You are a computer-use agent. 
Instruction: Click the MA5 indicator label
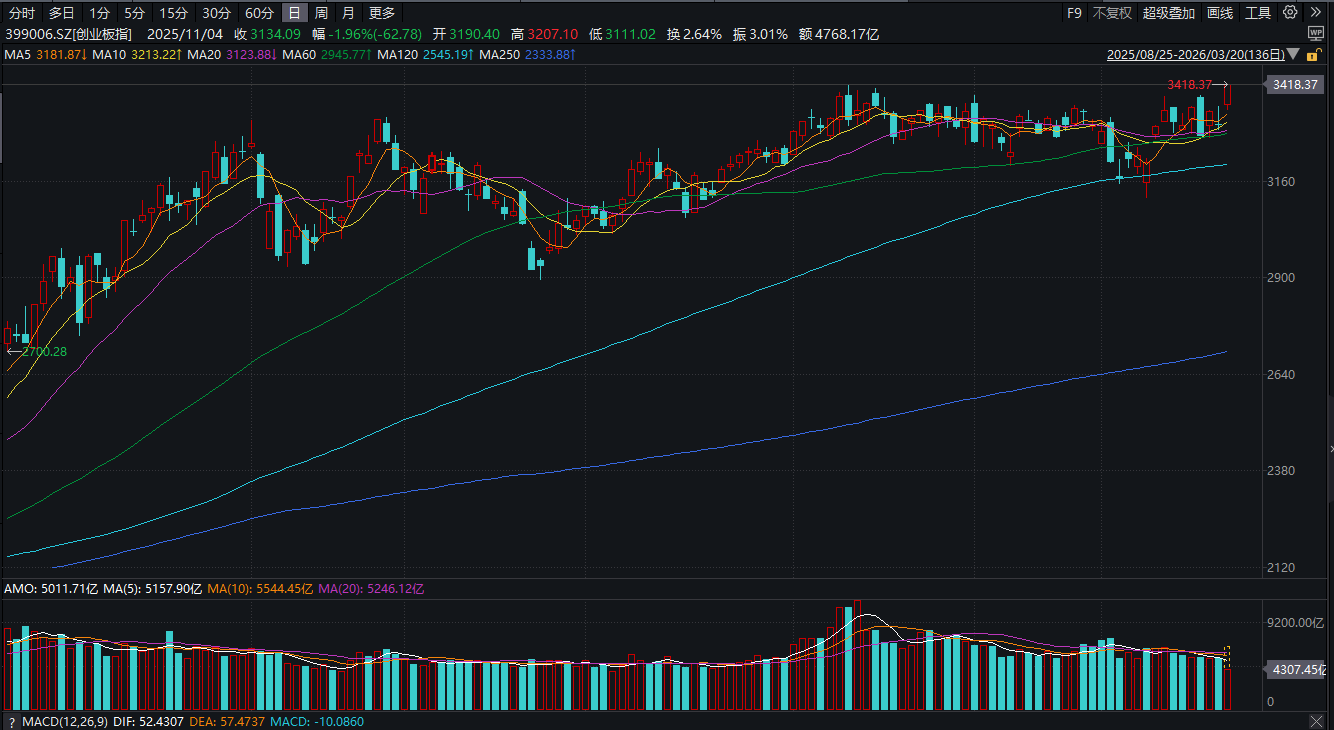point(17,54)
